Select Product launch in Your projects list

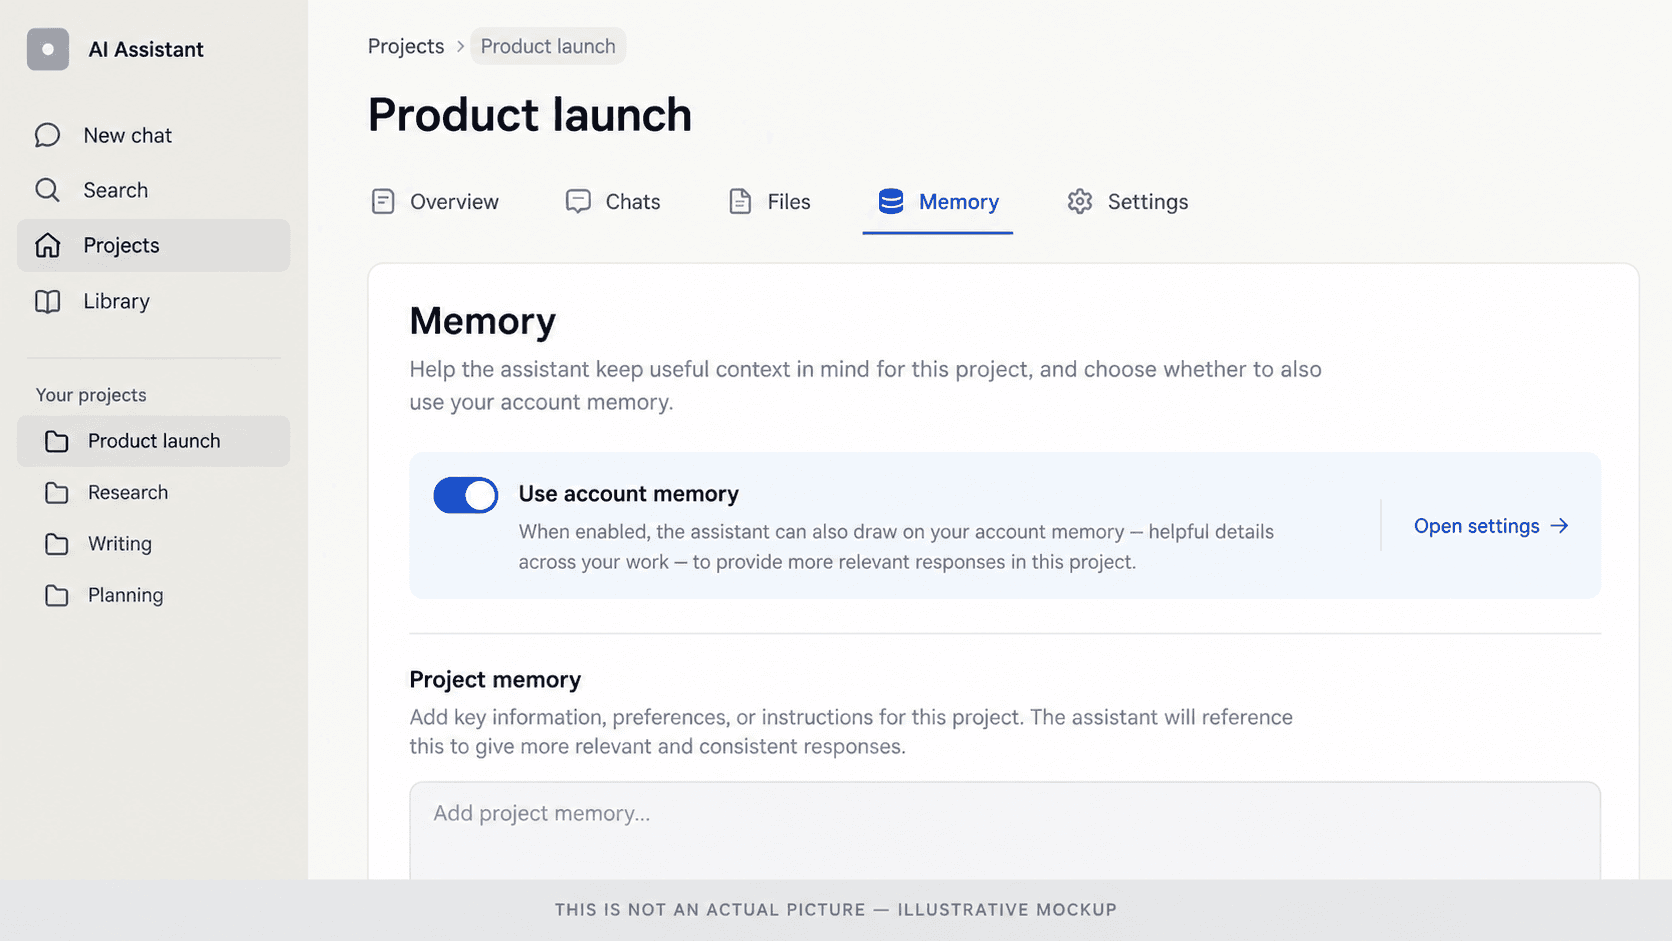click(x=154, y=441)
